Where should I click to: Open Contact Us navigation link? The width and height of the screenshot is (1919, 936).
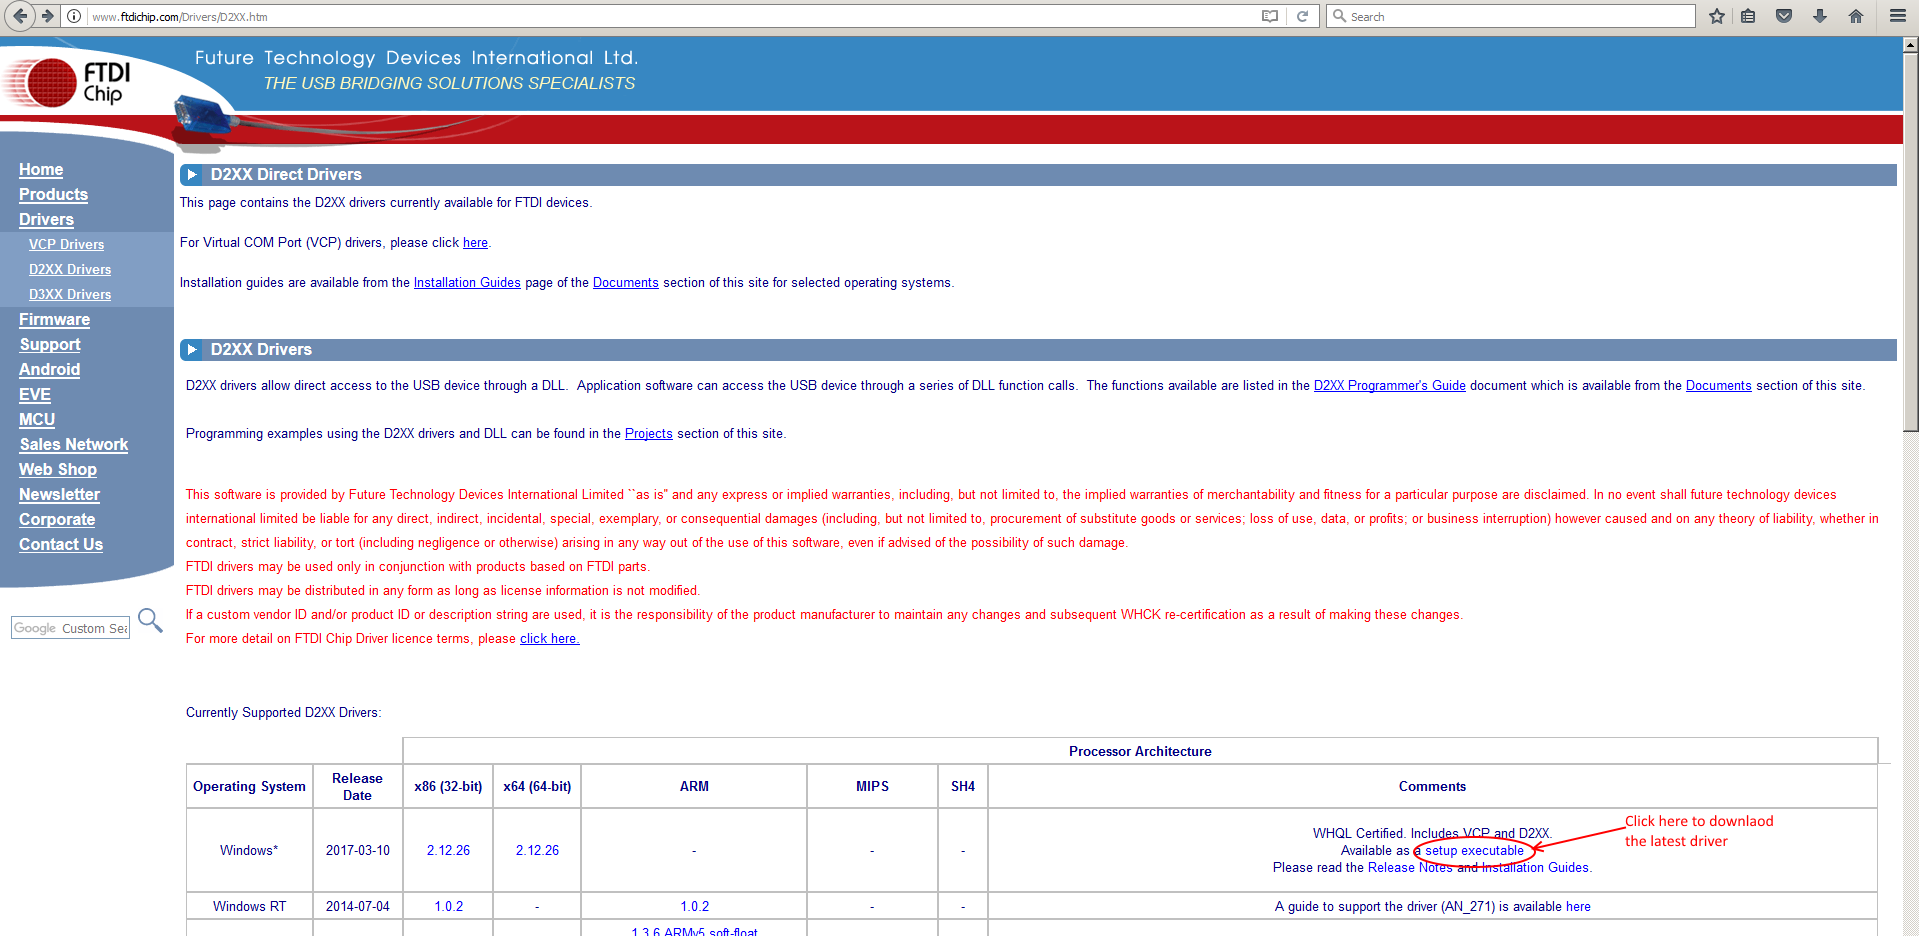point(61,545)
